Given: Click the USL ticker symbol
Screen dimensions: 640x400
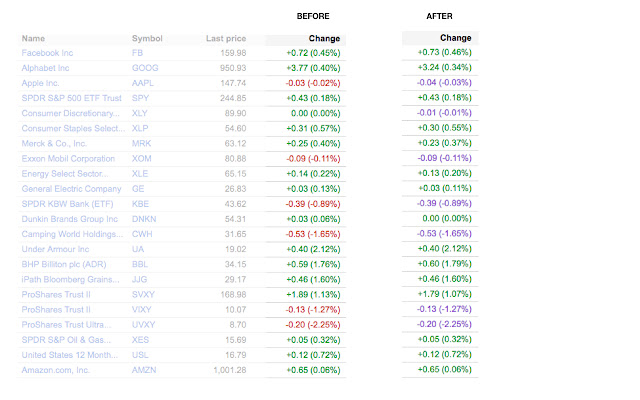Looking at the screenshot, I should 140,355.
